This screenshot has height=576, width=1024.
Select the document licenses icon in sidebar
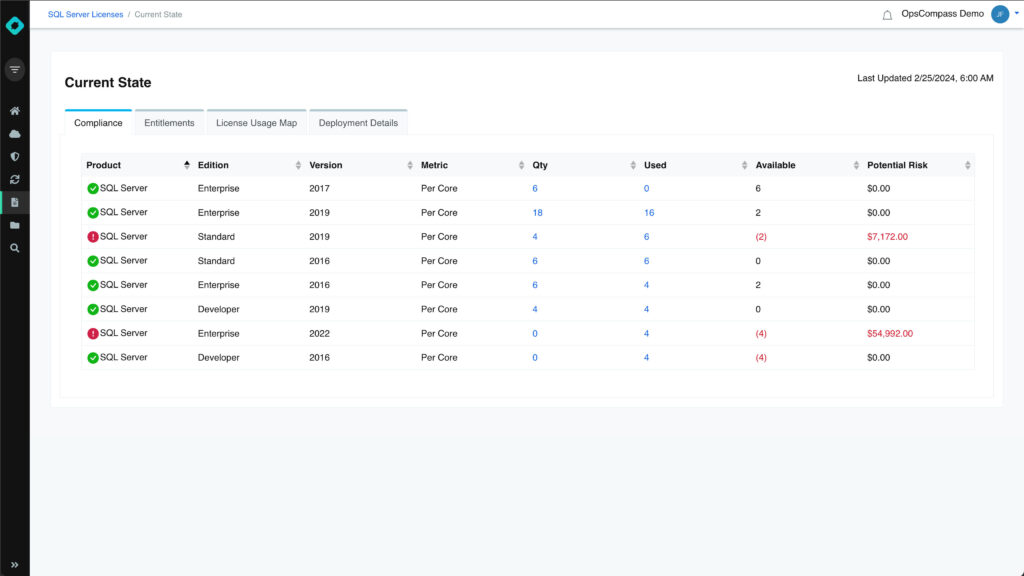[x=14, y=202]
